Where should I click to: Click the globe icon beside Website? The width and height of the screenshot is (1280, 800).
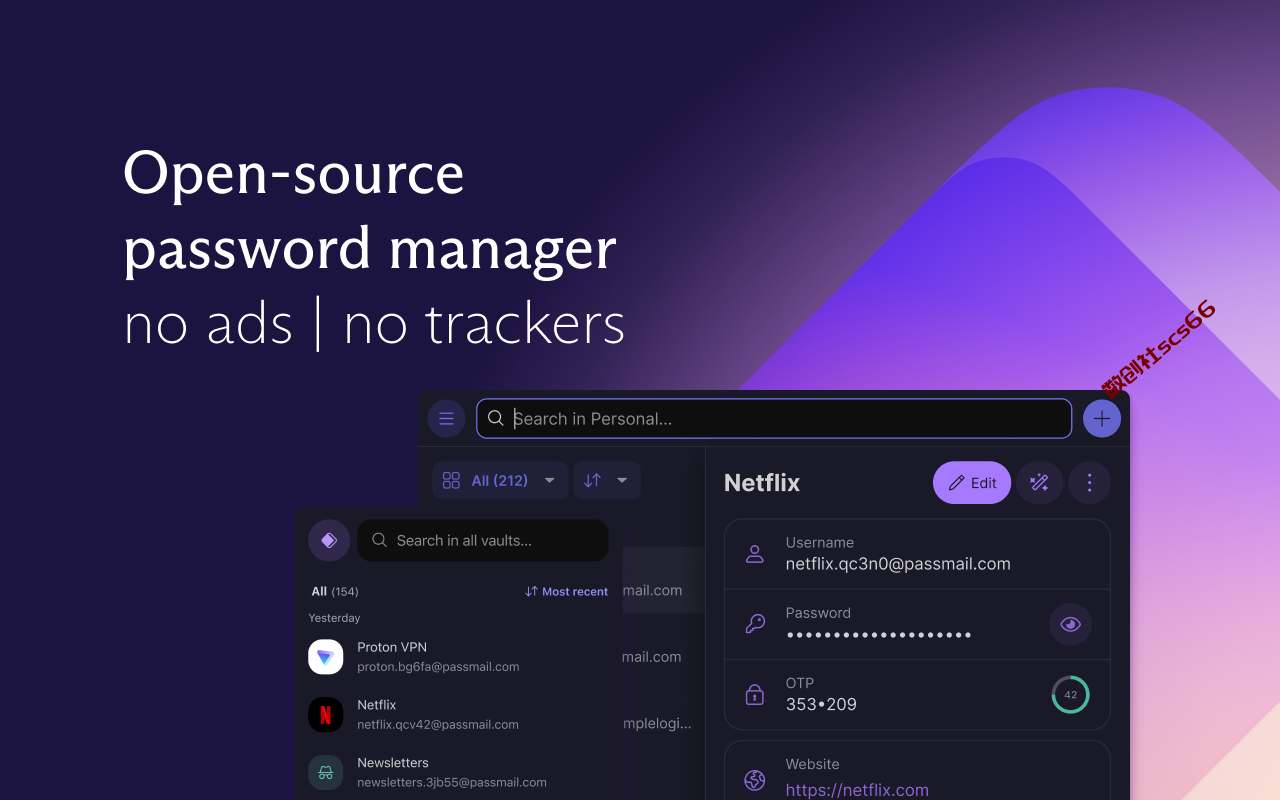(x=755, y=780)
